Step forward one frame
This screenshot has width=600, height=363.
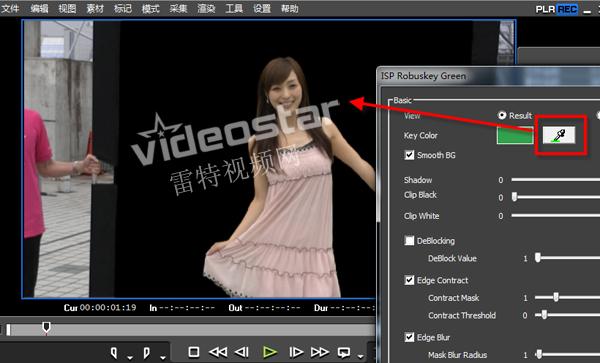(296, 352)
